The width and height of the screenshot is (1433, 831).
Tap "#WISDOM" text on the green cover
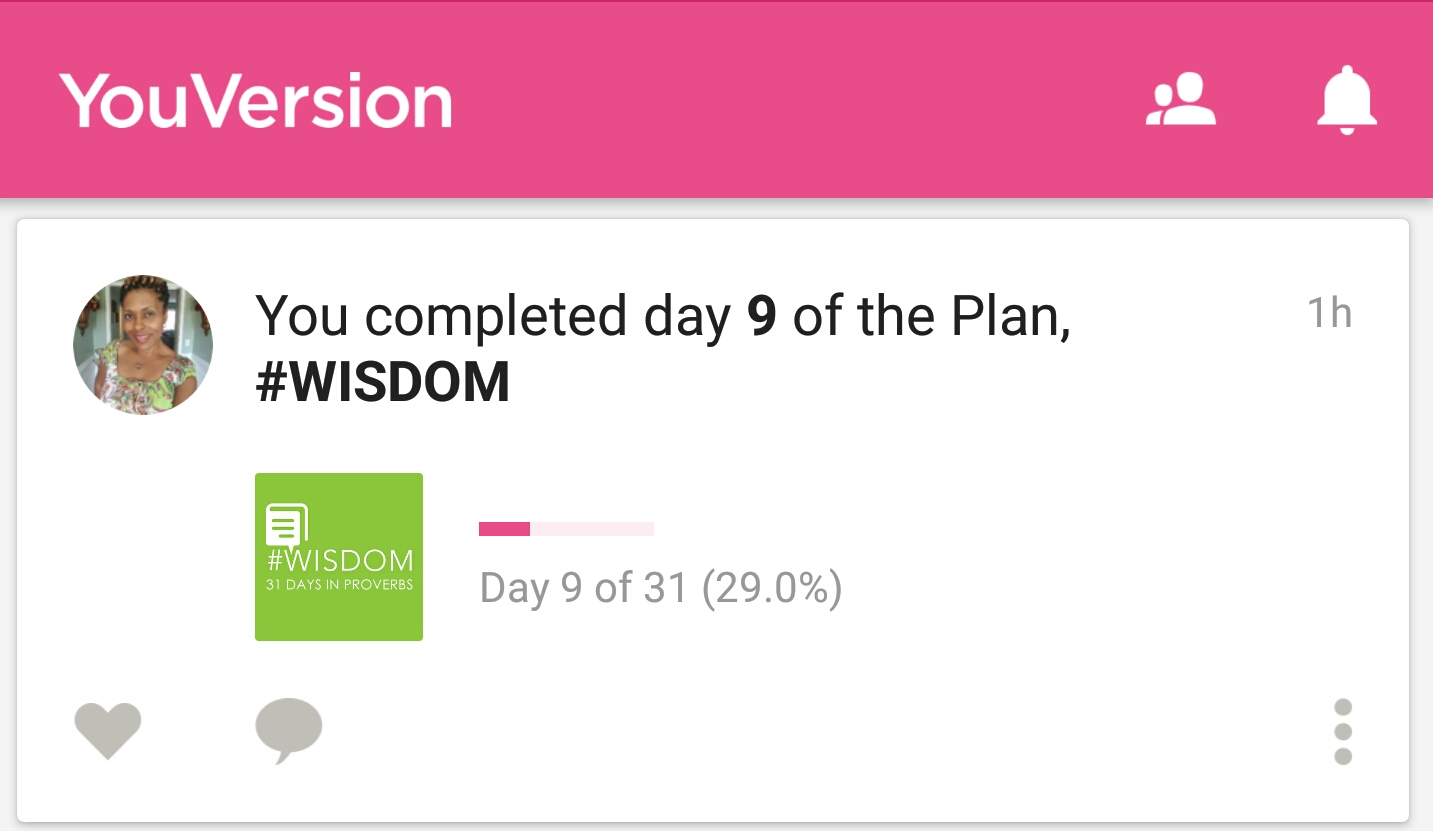click(340, 560)
